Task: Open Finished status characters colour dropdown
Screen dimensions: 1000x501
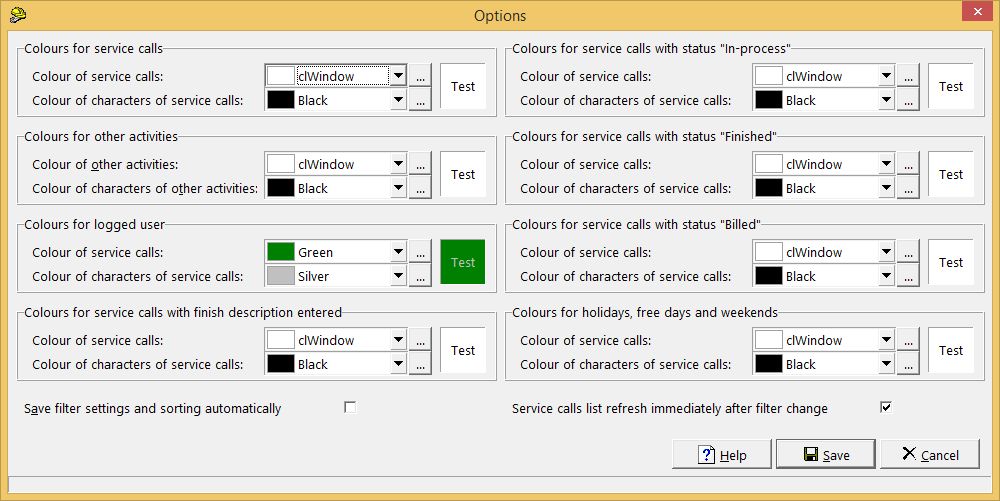Action: pos(886,189)
